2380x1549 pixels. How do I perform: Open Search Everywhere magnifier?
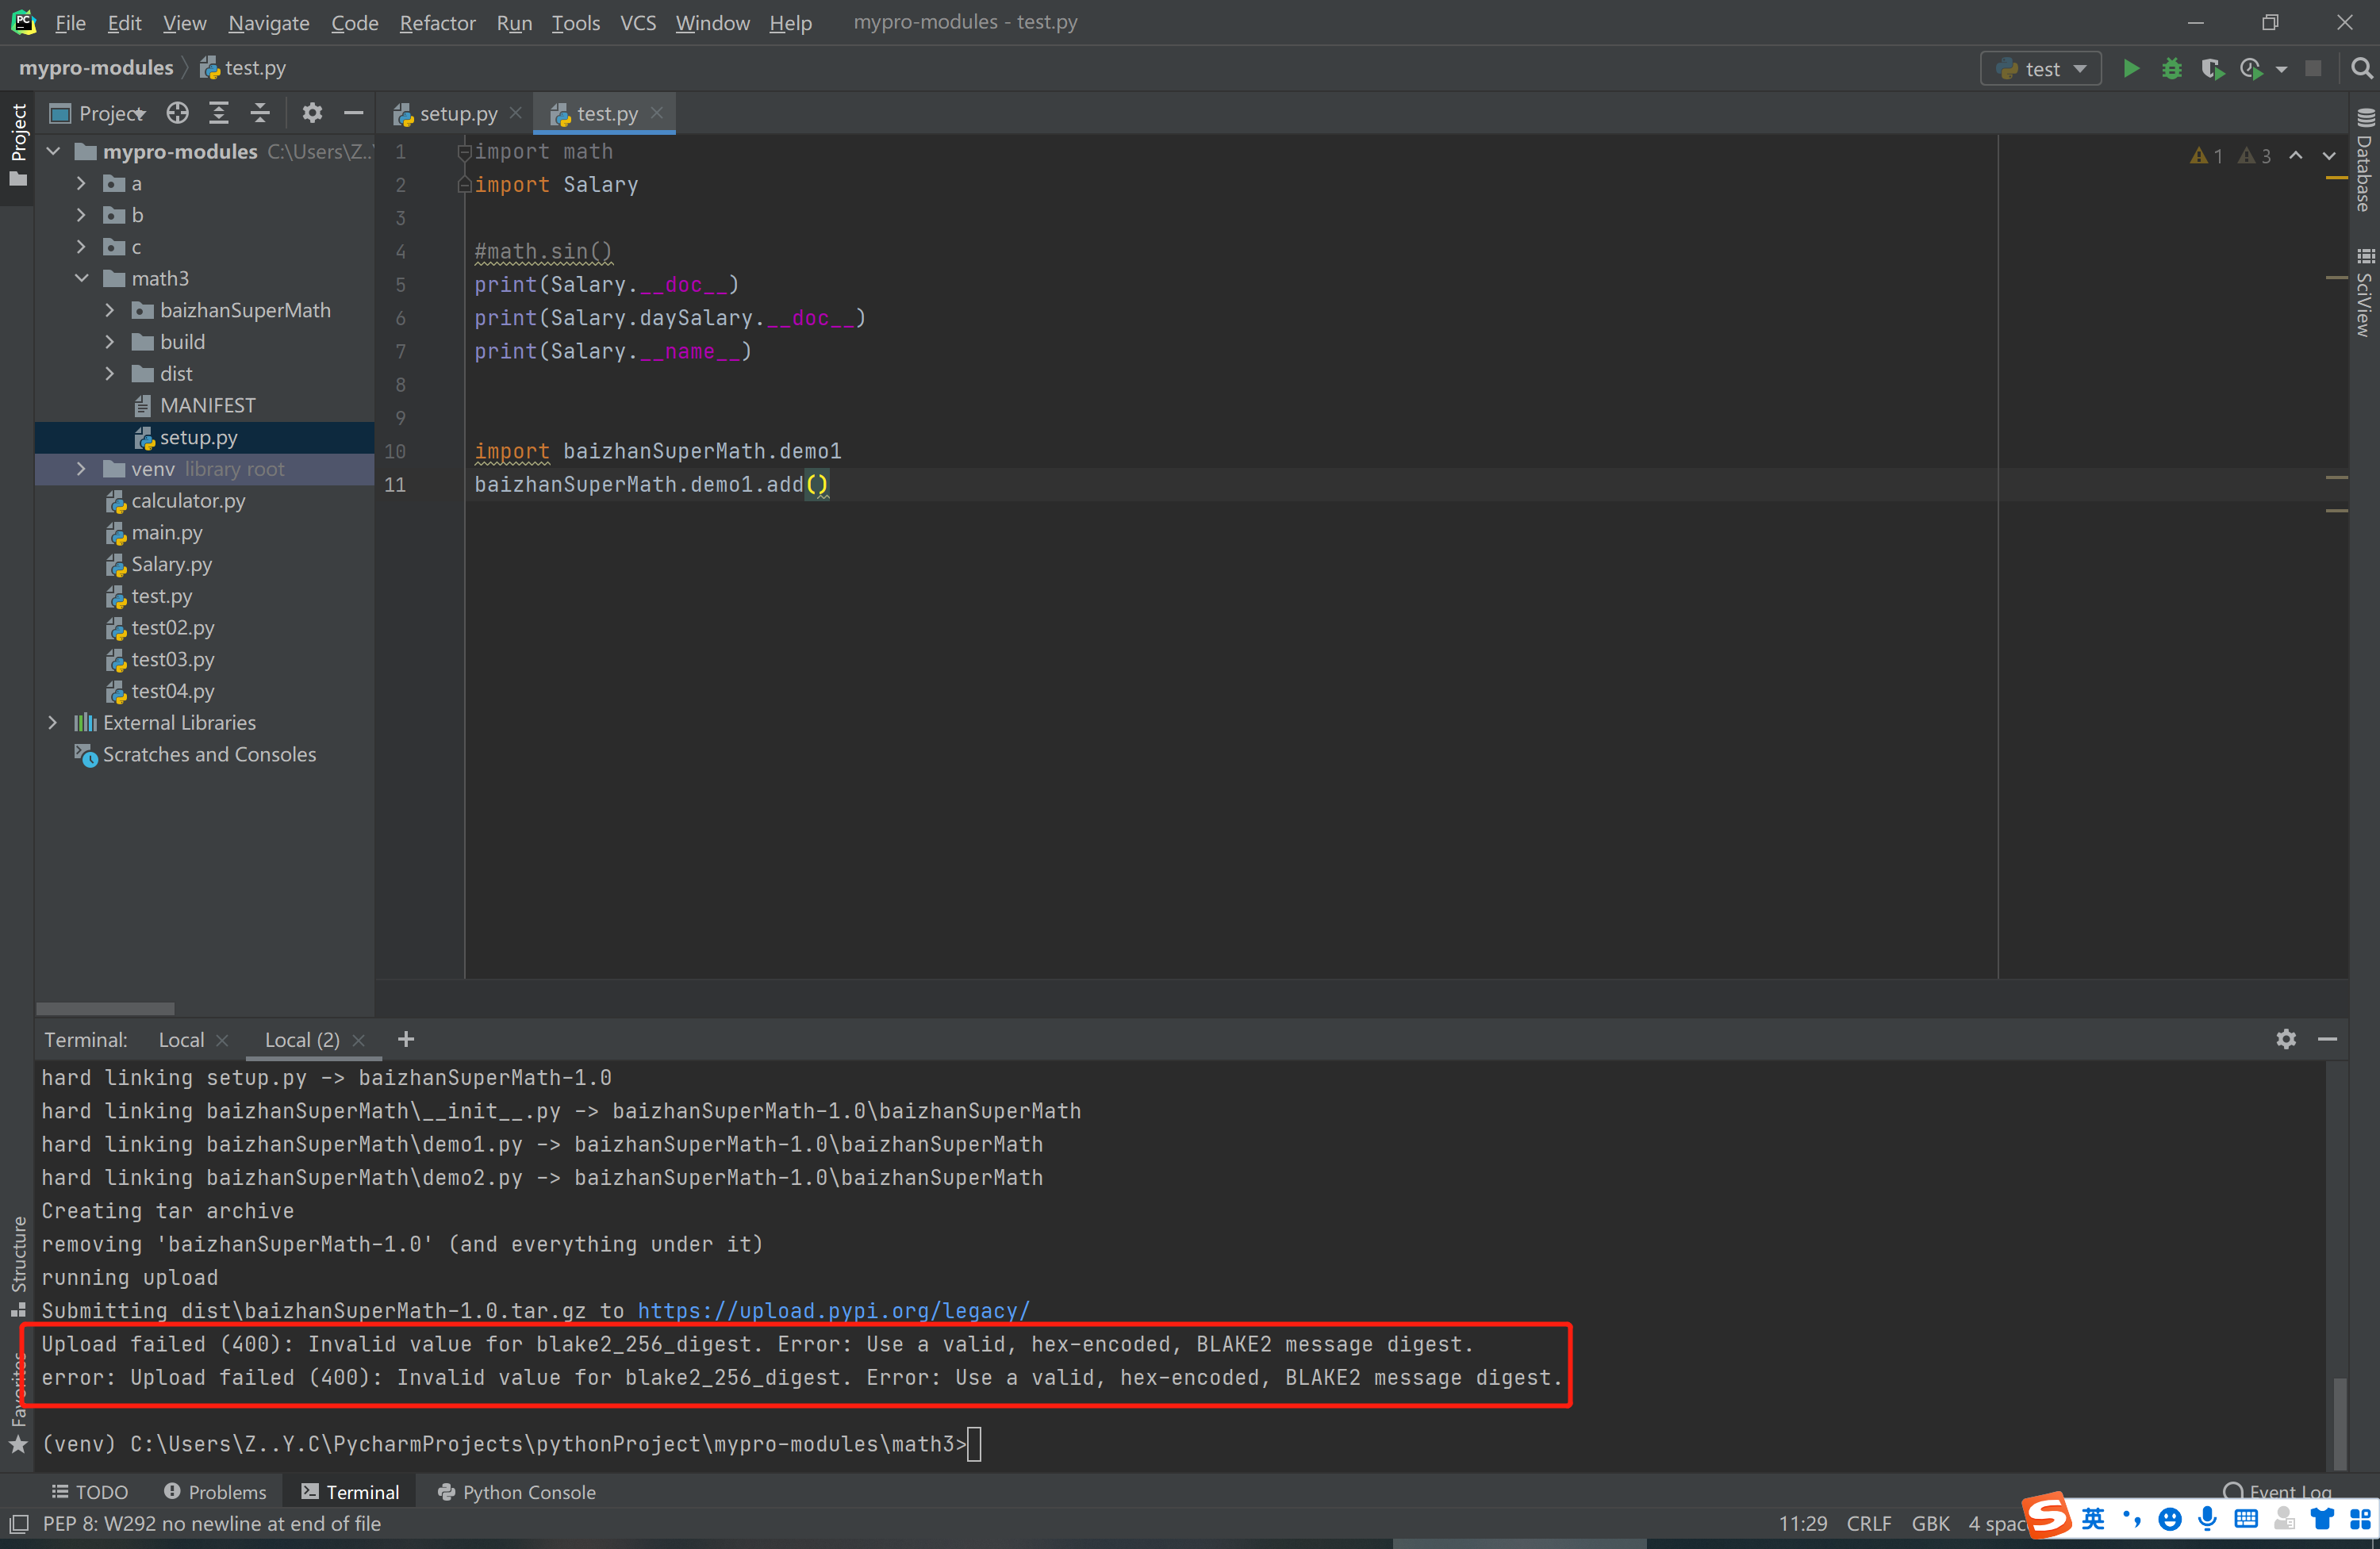pos(2361,68)
